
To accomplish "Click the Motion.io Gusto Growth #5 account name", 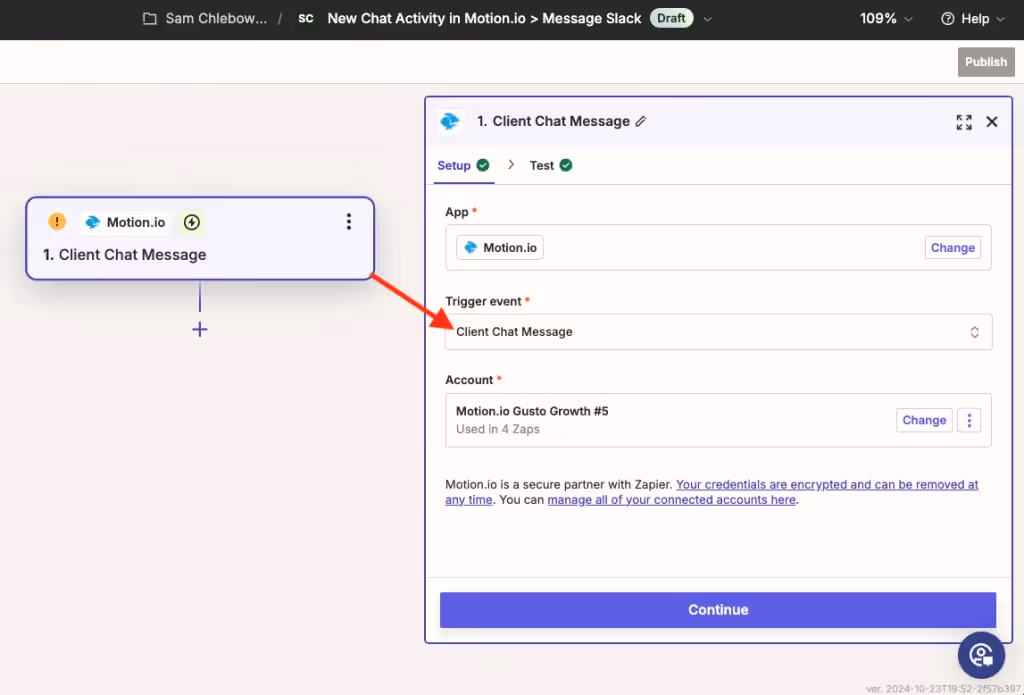I will coord(532,411).
